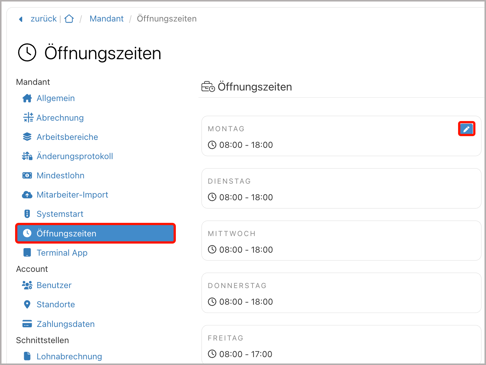This screenshot has height=365, width=486.
Task: Click the banknote icon beside Mindestlohn
Action: tap(27, 175)
